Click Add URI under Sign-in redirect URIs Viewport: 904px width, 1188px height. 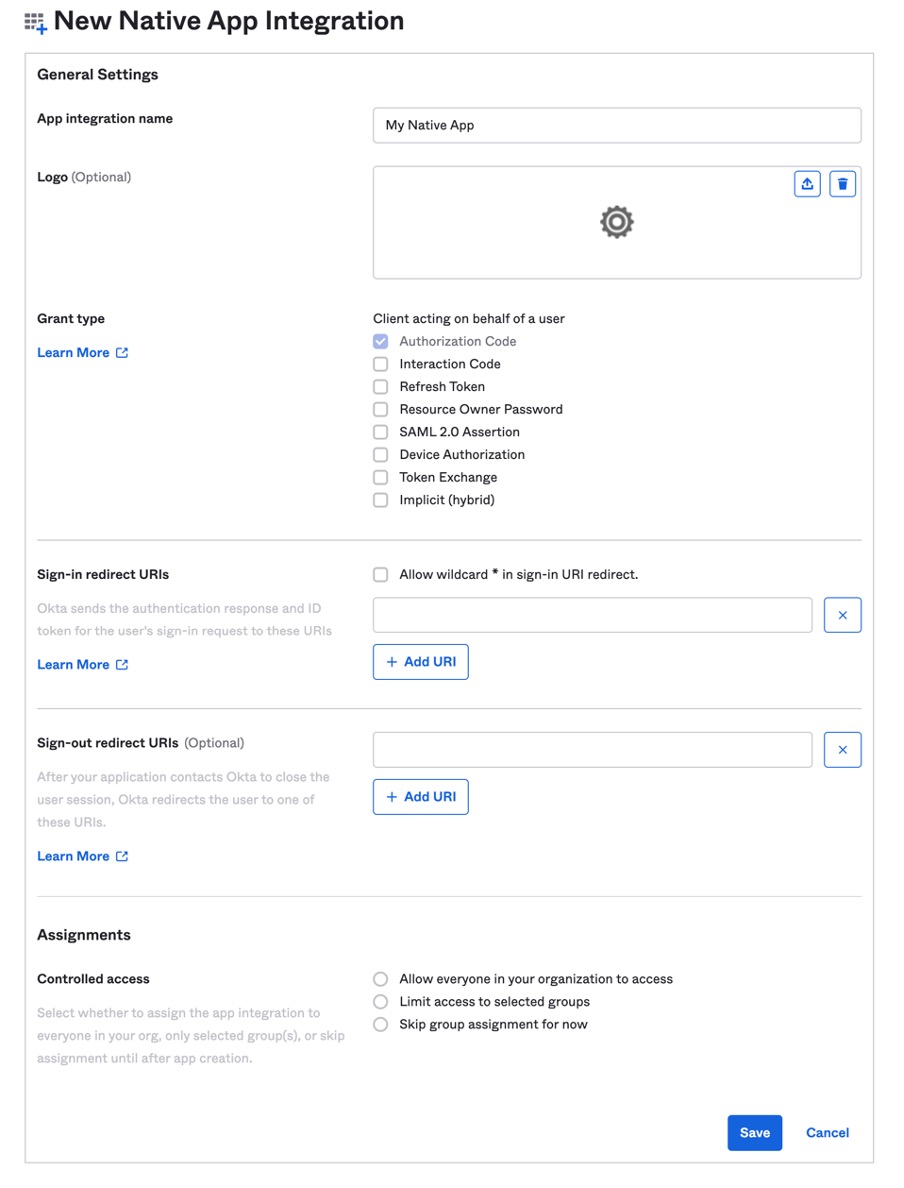pyautogui.click(x=421, y=662)
